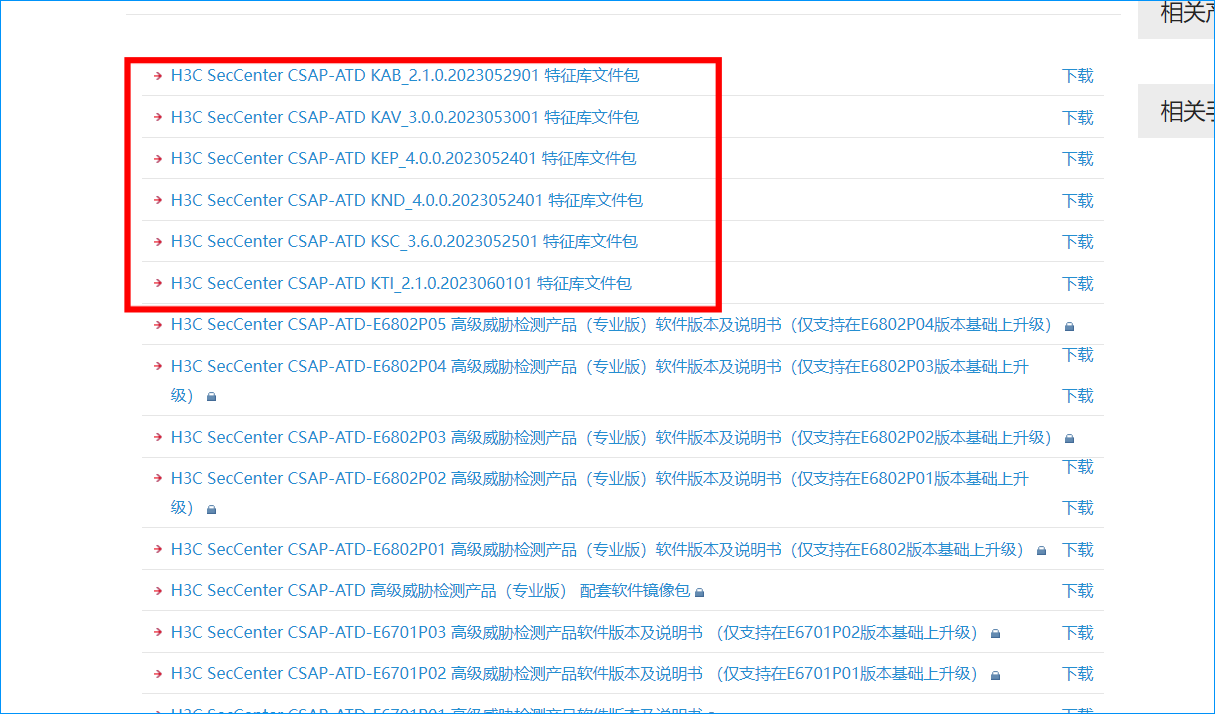
Task: Open the KTI_2.1.0.2023060101 特征库文件包 link
Action: pos(401,283)
